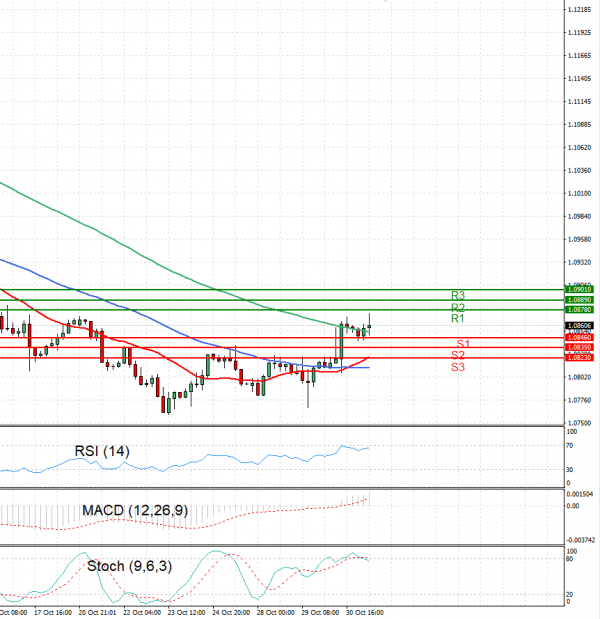Image resolution: width=600 pixels, height=619 pixels.
Task: Select the current price 1.08606 tag
Action: (579, 326)
